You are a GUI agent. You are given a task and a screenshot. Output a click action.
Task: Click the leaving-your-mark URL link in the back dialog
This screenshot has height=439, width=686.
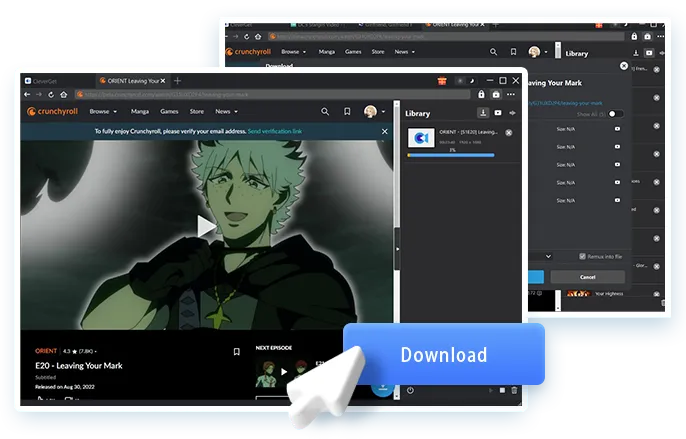(x=565, y=103)
